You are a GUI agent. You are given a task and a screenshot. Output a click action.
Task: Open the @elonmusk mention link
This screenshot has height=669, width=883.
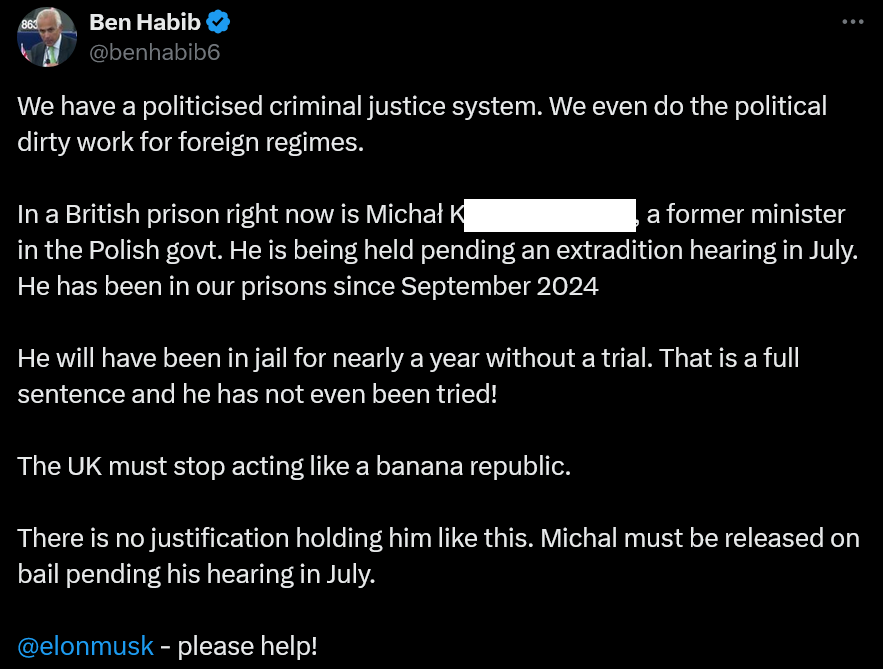[86, 646]
